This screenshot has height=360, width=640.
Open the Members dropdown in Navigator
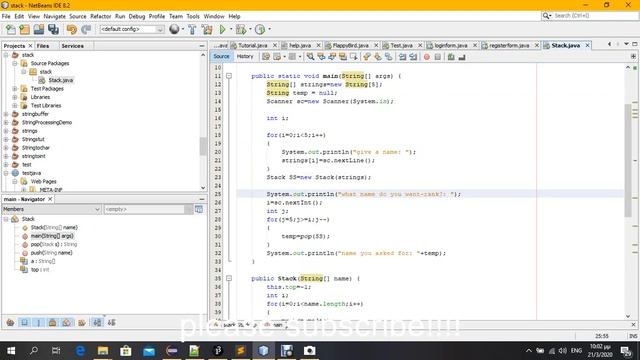[51, 209]
